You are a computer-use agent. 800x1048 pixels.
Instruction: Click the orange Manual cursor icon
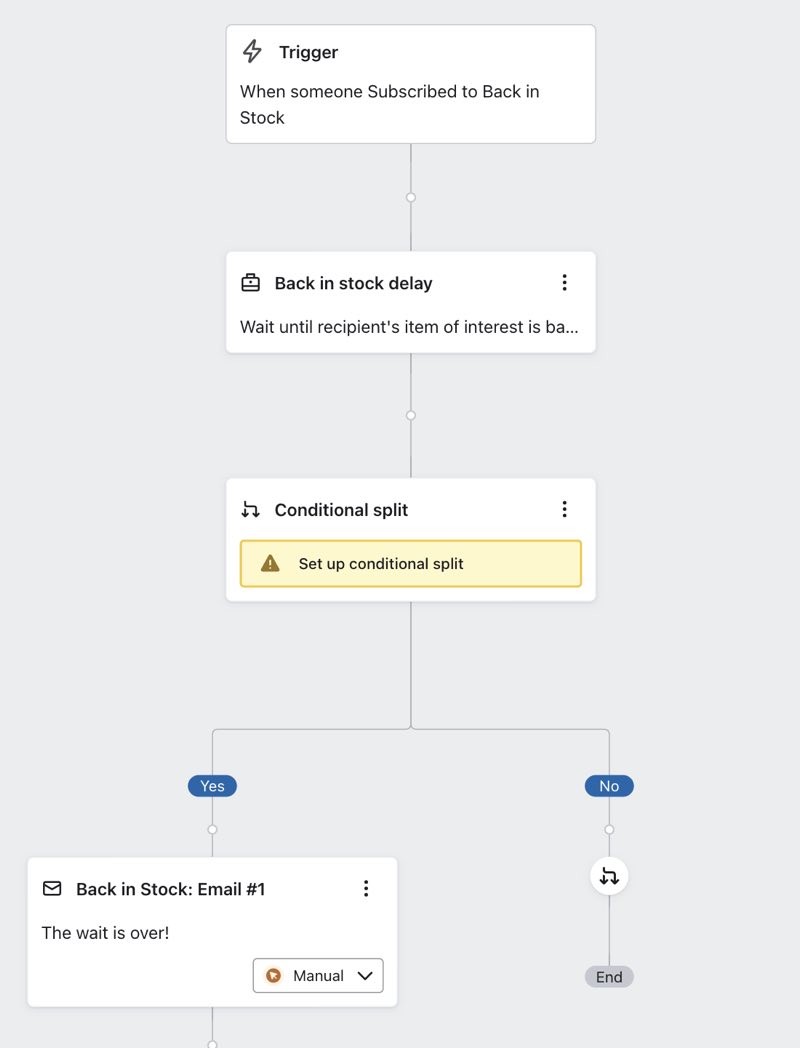pyautogui.click(x=274, y=976)
